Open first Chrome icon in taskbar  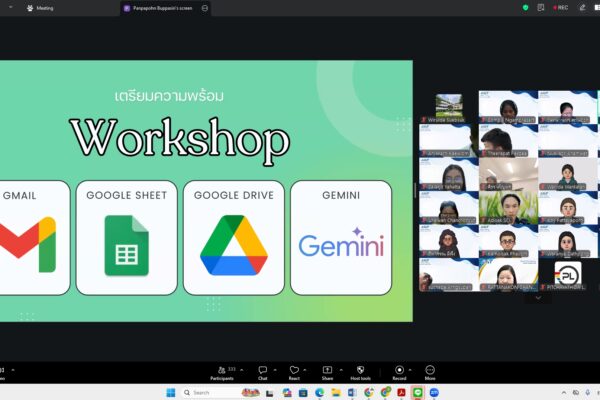[x=369, y=392]
